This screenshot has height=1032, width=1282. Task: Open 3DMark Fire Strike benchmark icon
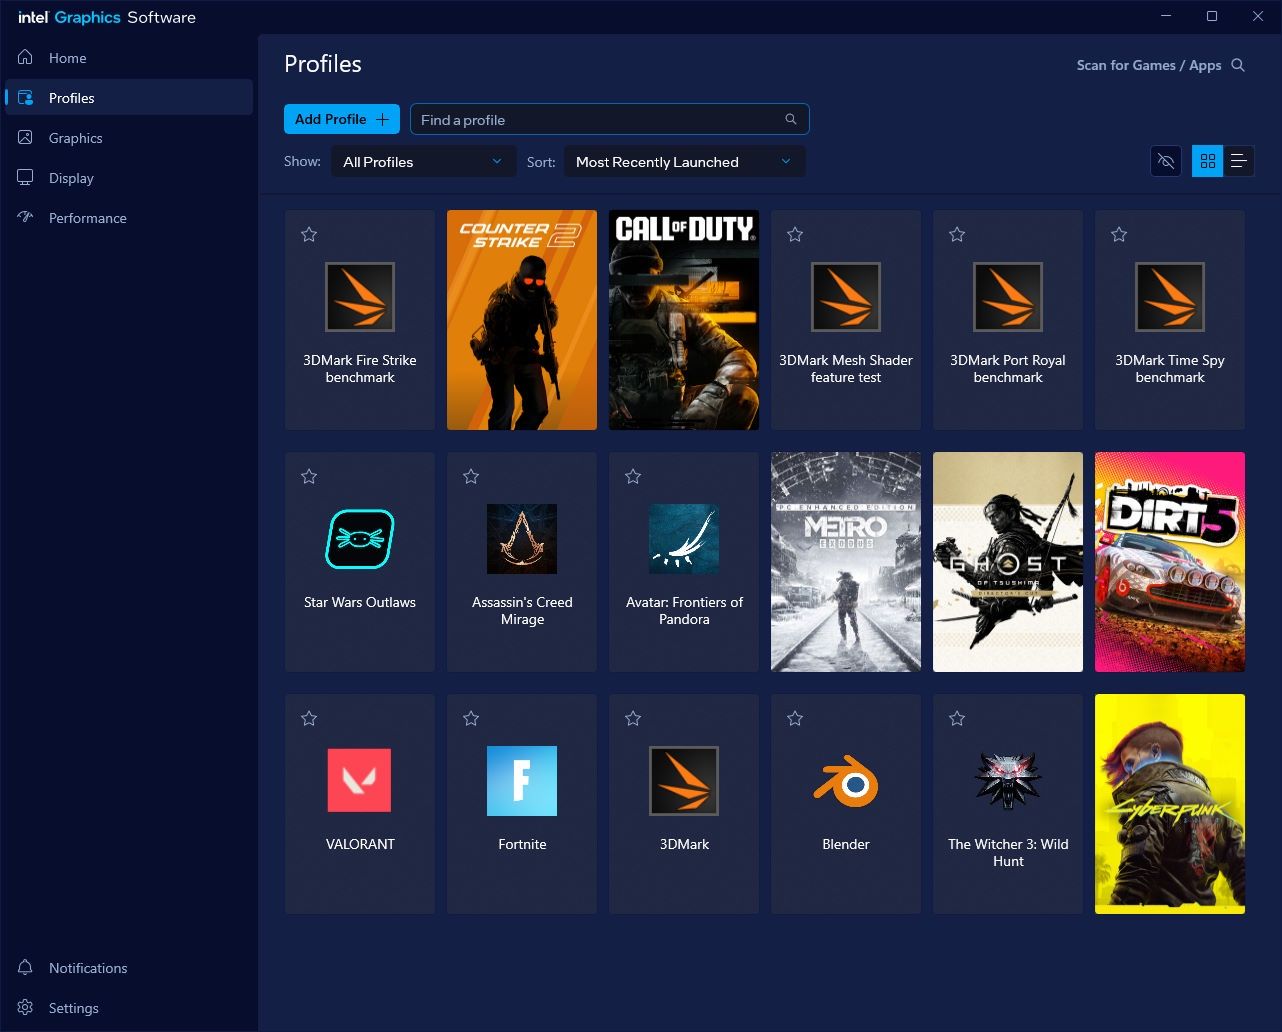pyautogui.click(x=360, y=297)
